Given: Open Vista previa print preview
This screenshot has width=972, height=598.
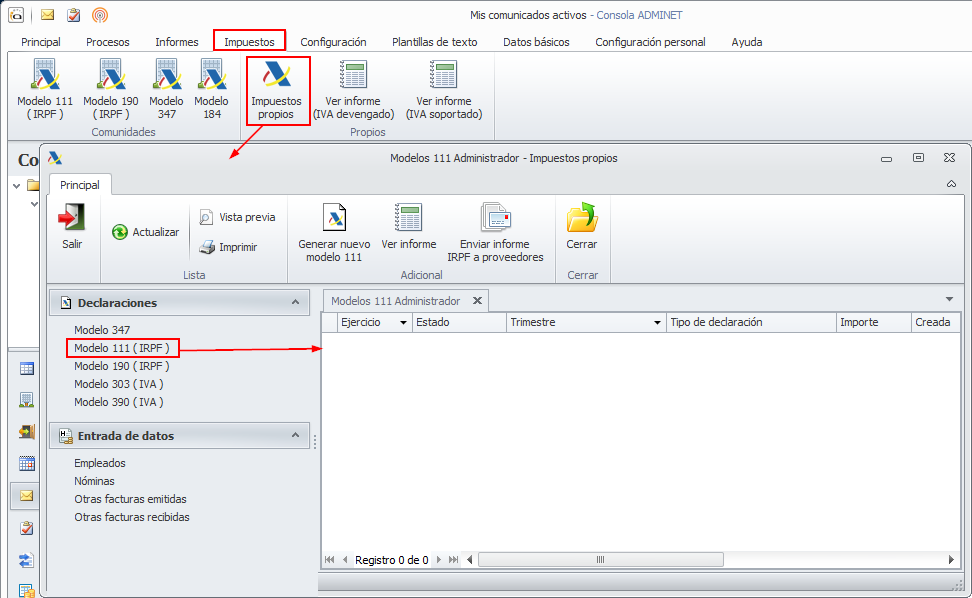Looking at the screenshot, I should tap(237, 217).
